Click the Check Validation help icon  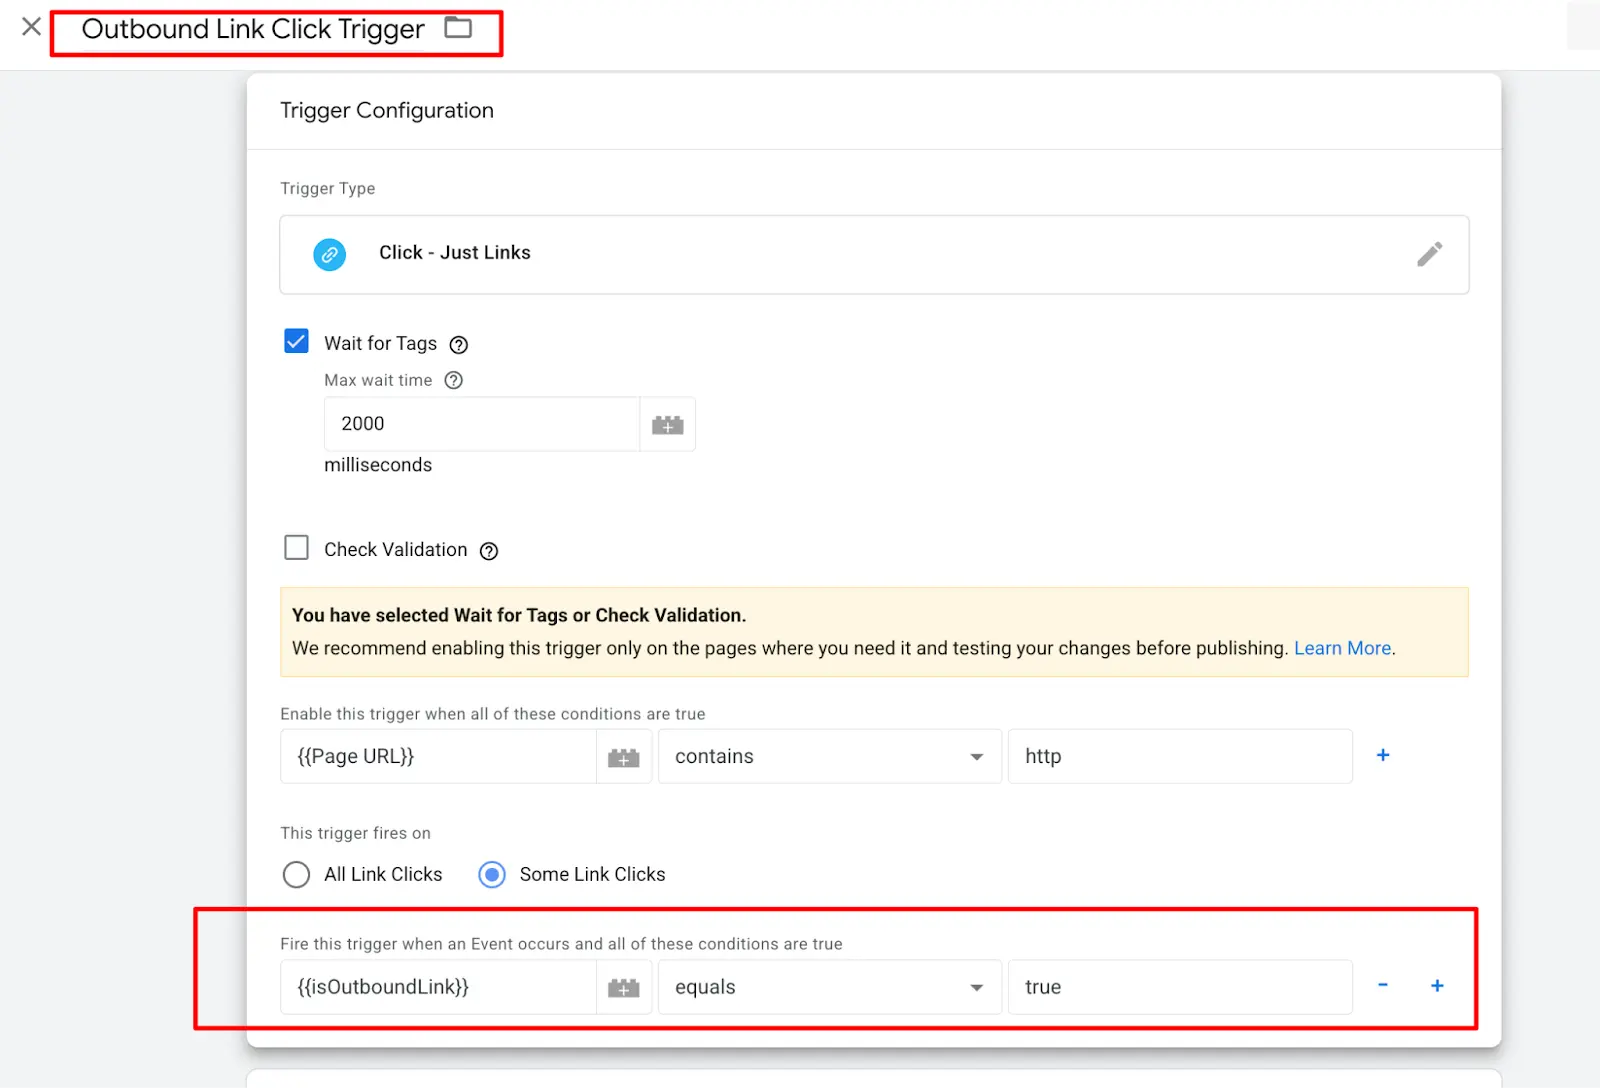coord(488,550)
